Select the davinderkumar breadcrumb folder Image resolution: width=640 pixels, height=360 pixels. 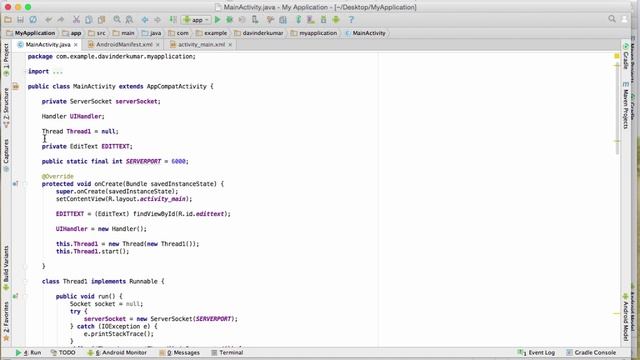click(x=259, y=33)
